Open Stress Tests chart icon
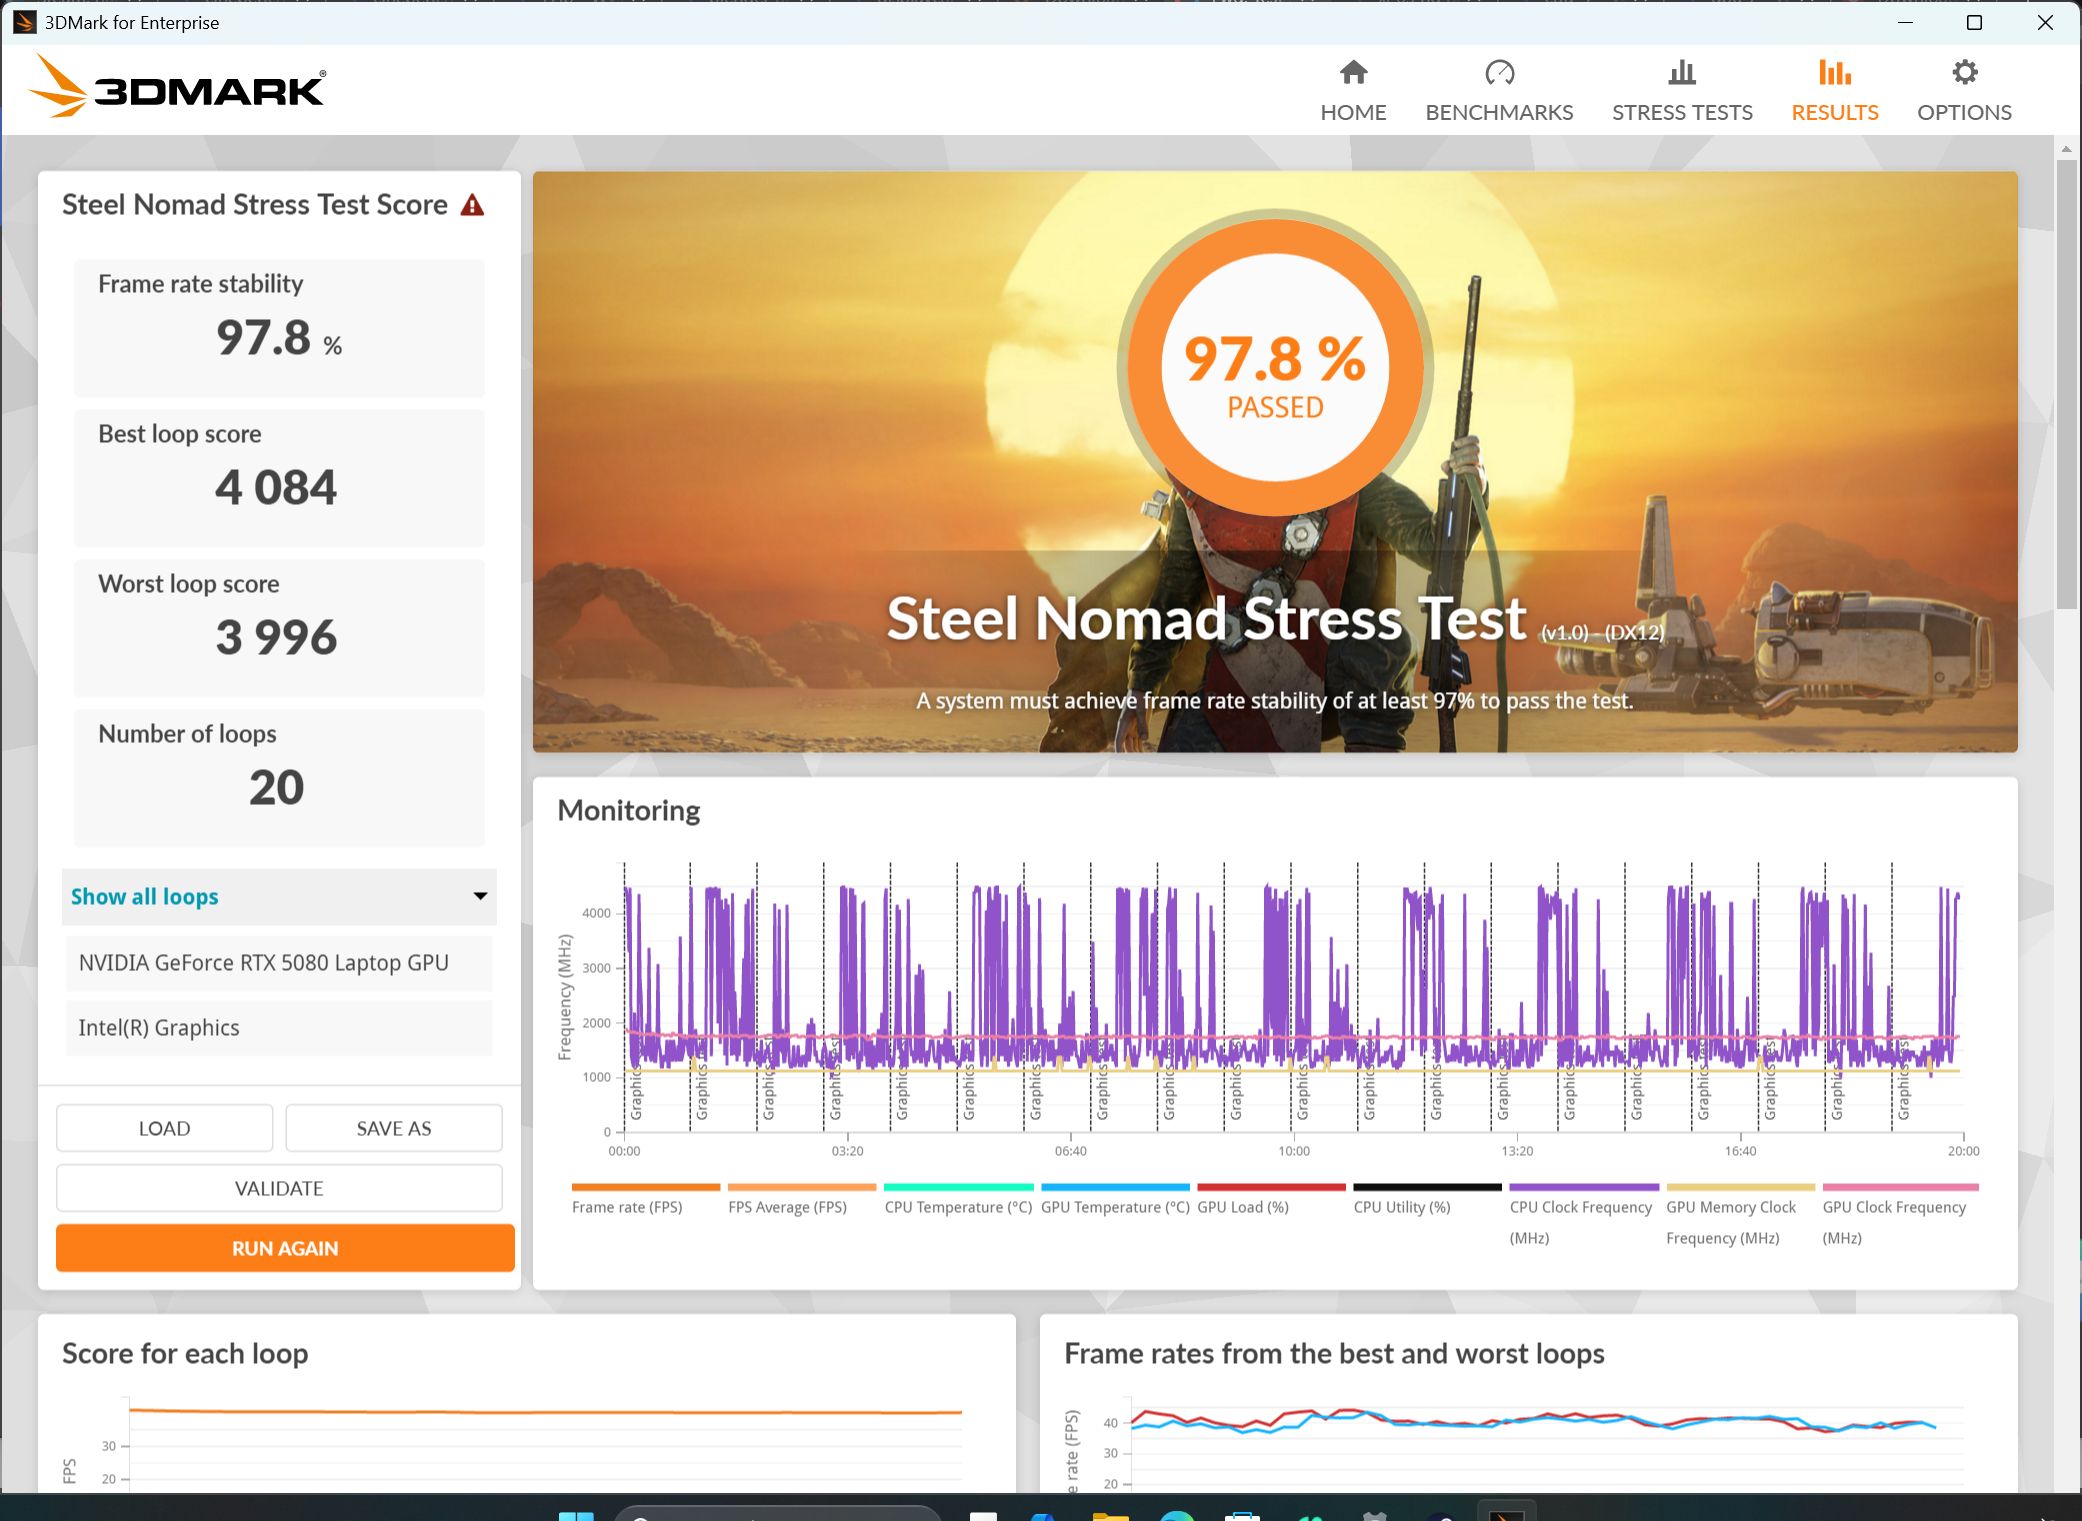 pyautogui.click(x=1682, y=73)
